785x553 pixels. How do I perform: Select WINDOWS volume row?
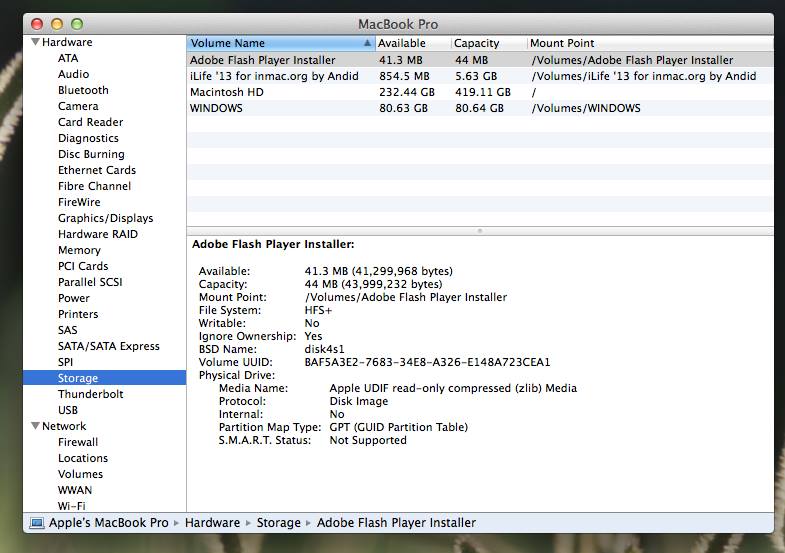coord(480,108)
